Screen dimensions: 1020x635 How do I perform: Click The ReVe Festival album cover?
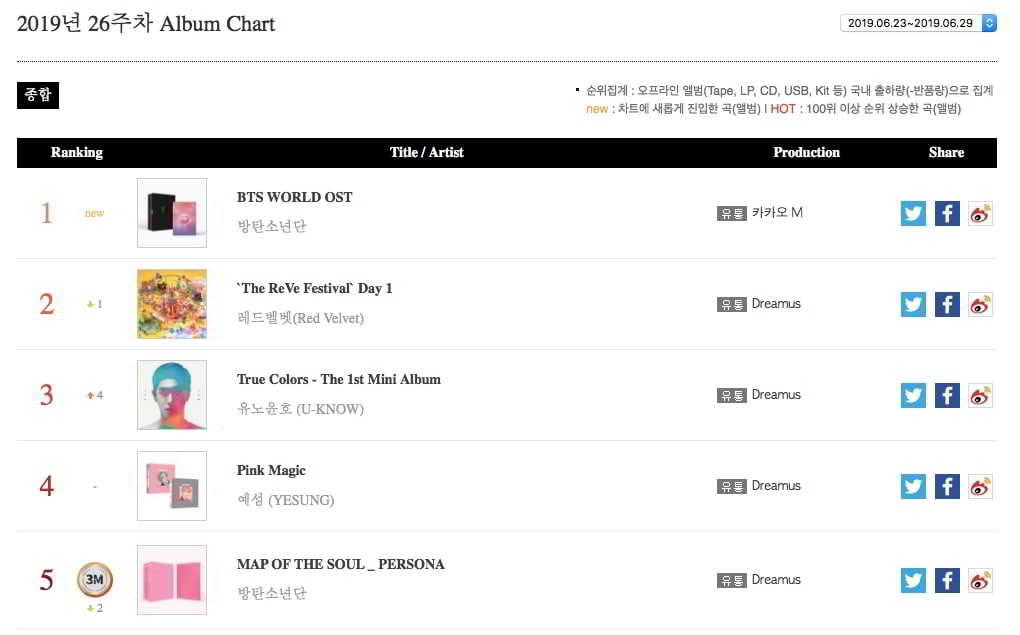click(172, 304)
